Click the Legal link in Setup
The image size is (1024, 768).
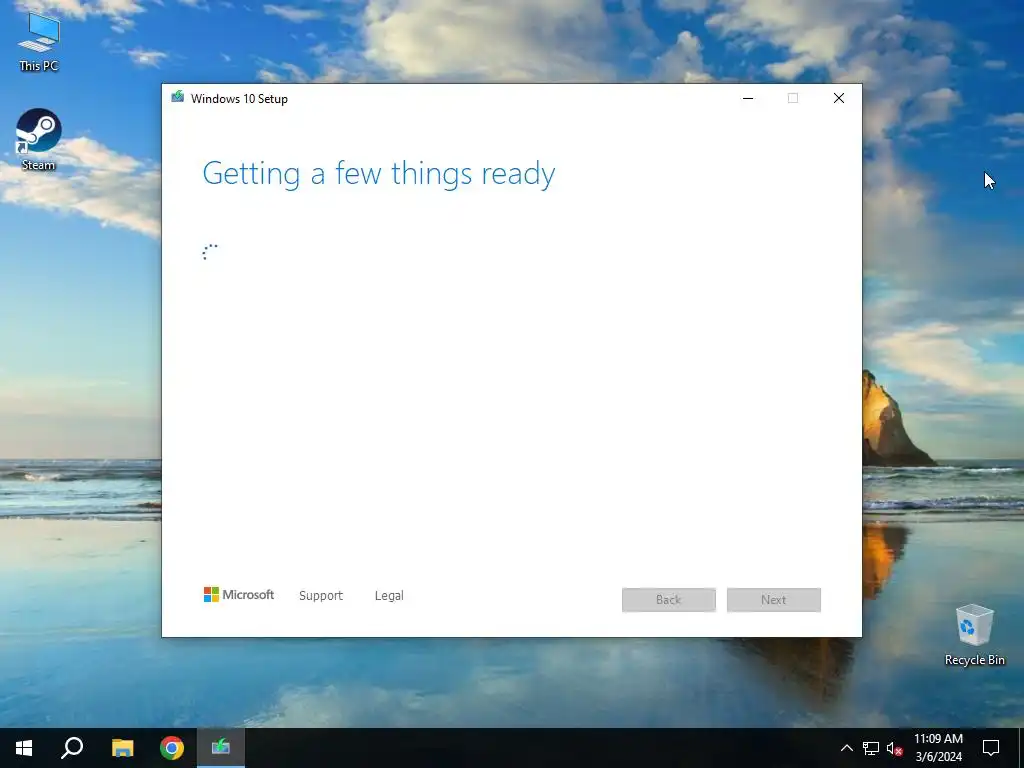[x=389, y=596]
